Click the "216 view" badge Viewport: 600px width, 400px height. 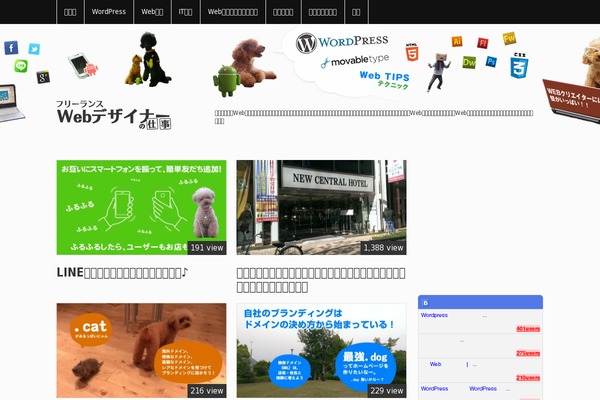pos(207,391)
